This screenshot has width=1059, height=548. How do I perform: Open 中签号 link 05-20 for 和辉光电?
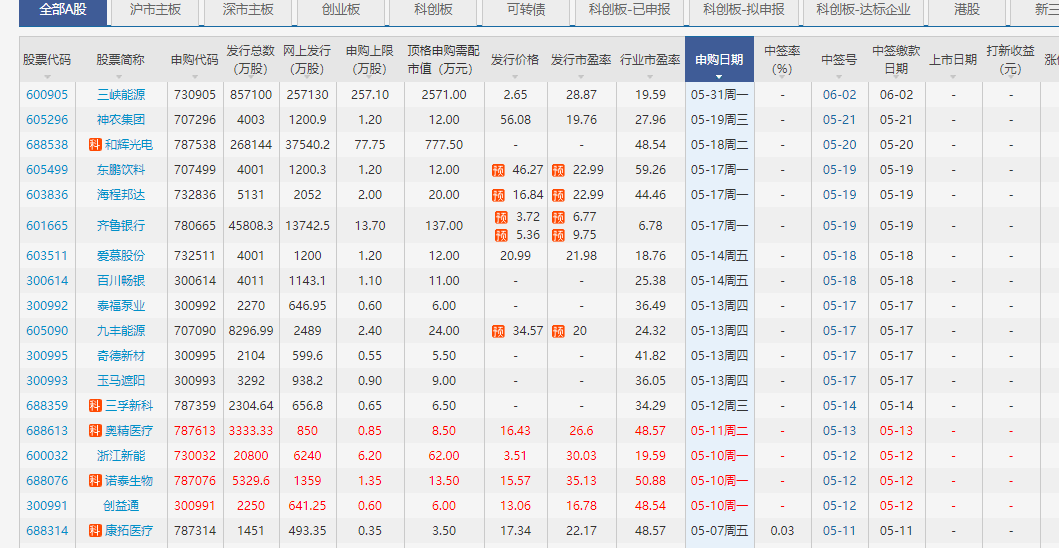coord(840,145)
